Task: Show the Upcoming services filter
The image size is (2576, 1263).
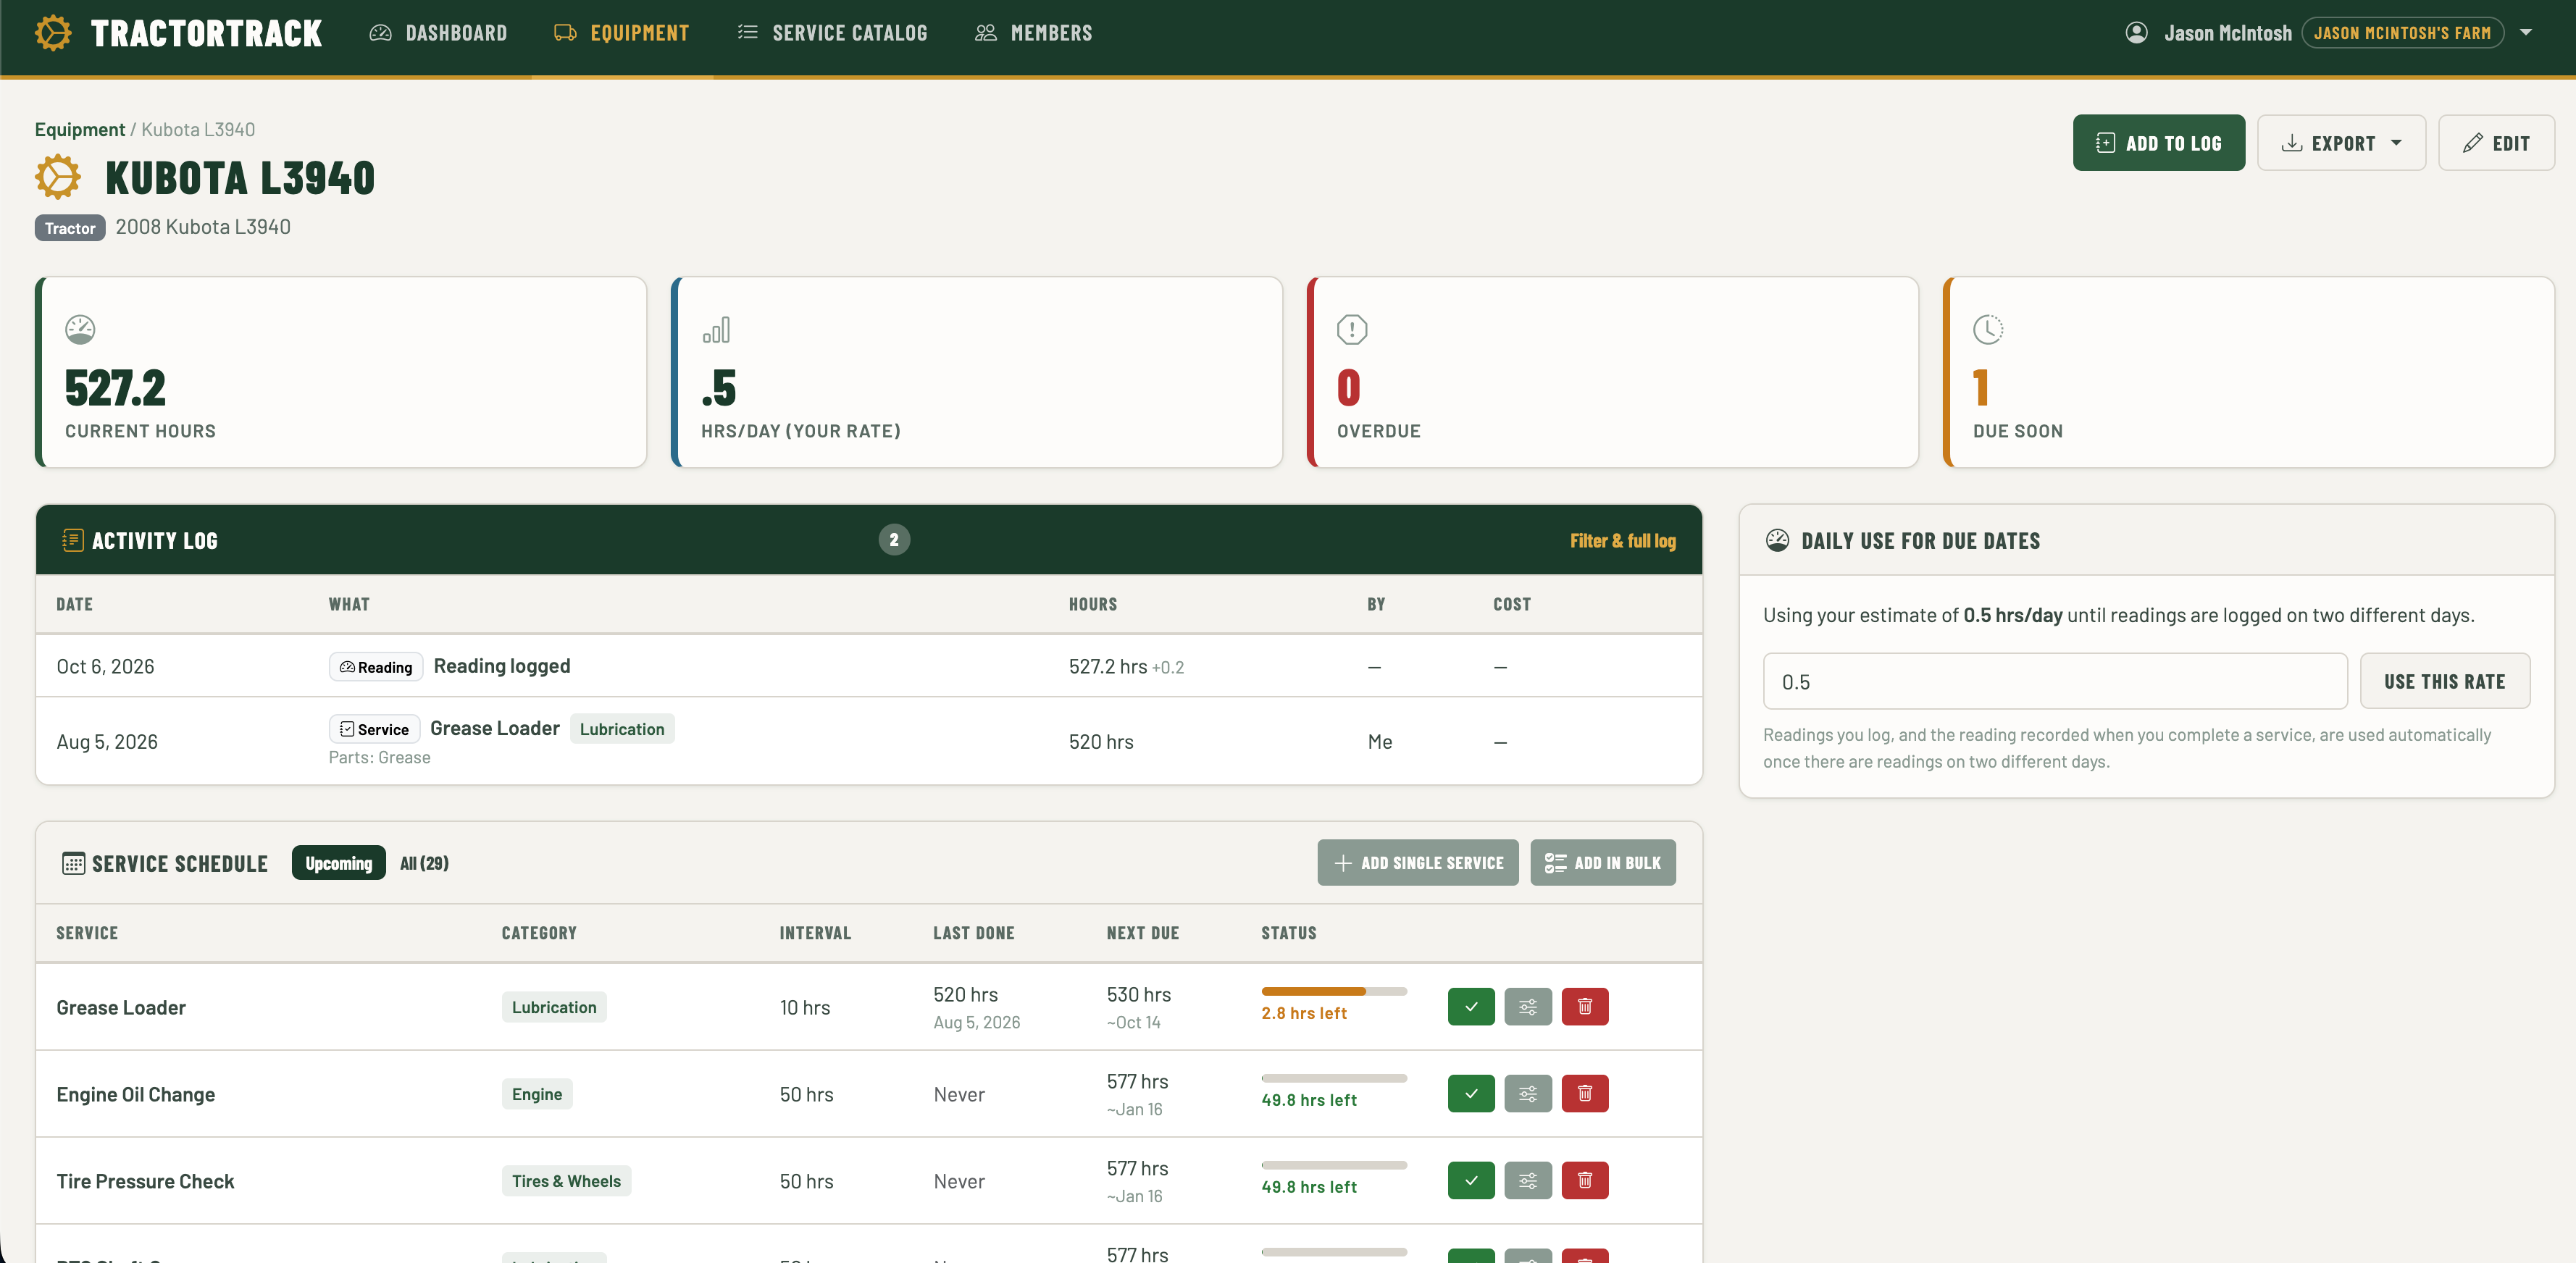Action: [339, 863]
